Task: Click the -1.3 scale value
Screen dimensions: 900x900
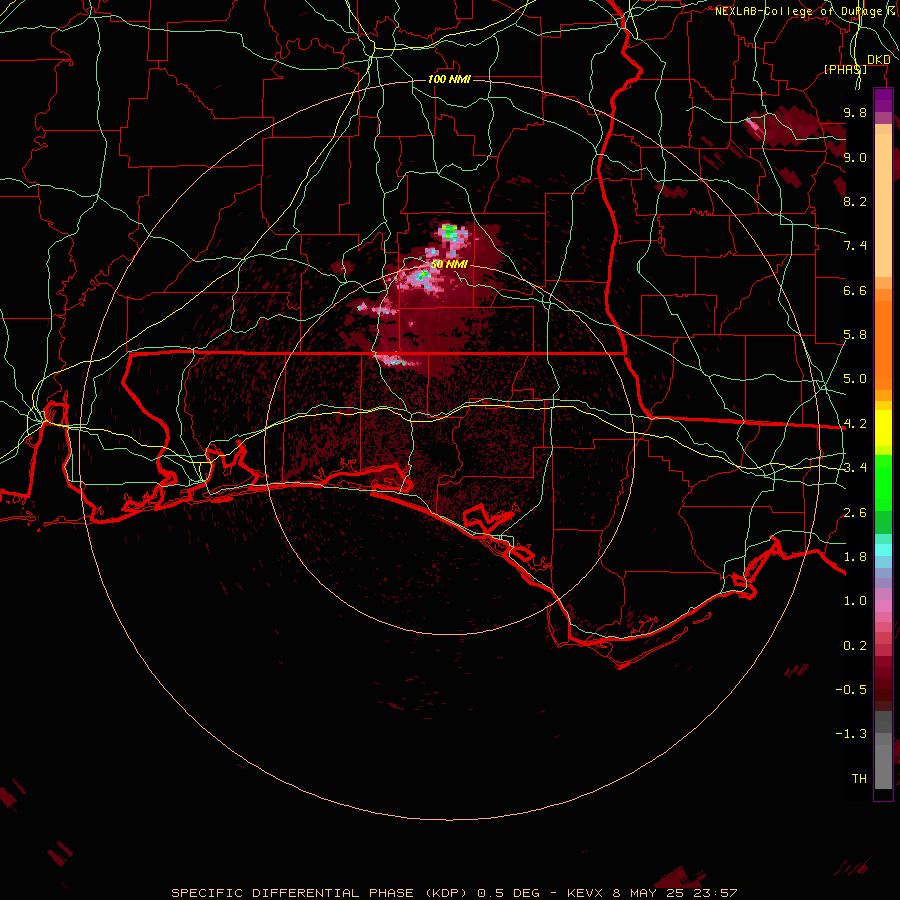Action: pyautogui.click(x=851, y=734)
